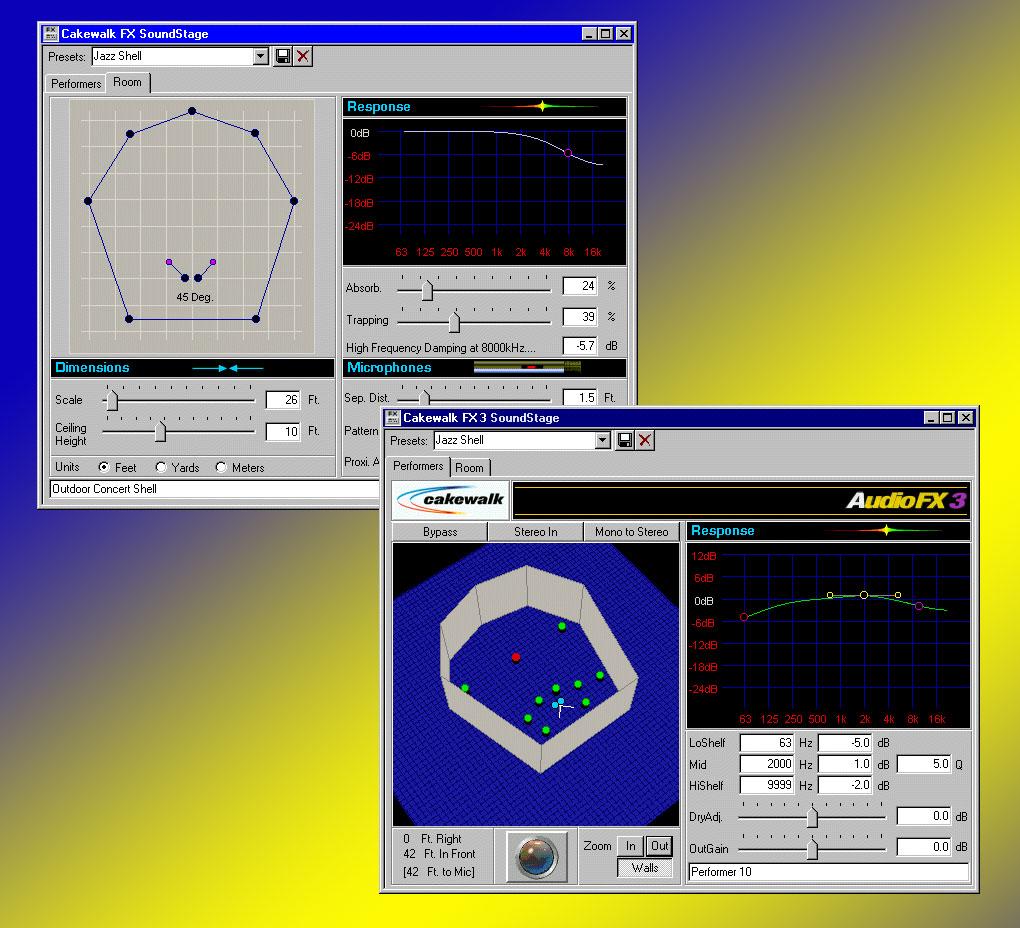Image resolution: width=1020 pixels, height=928 pixels.
Task: Click the Sep. Dist. slider thumb
Action: coord(425,397)
